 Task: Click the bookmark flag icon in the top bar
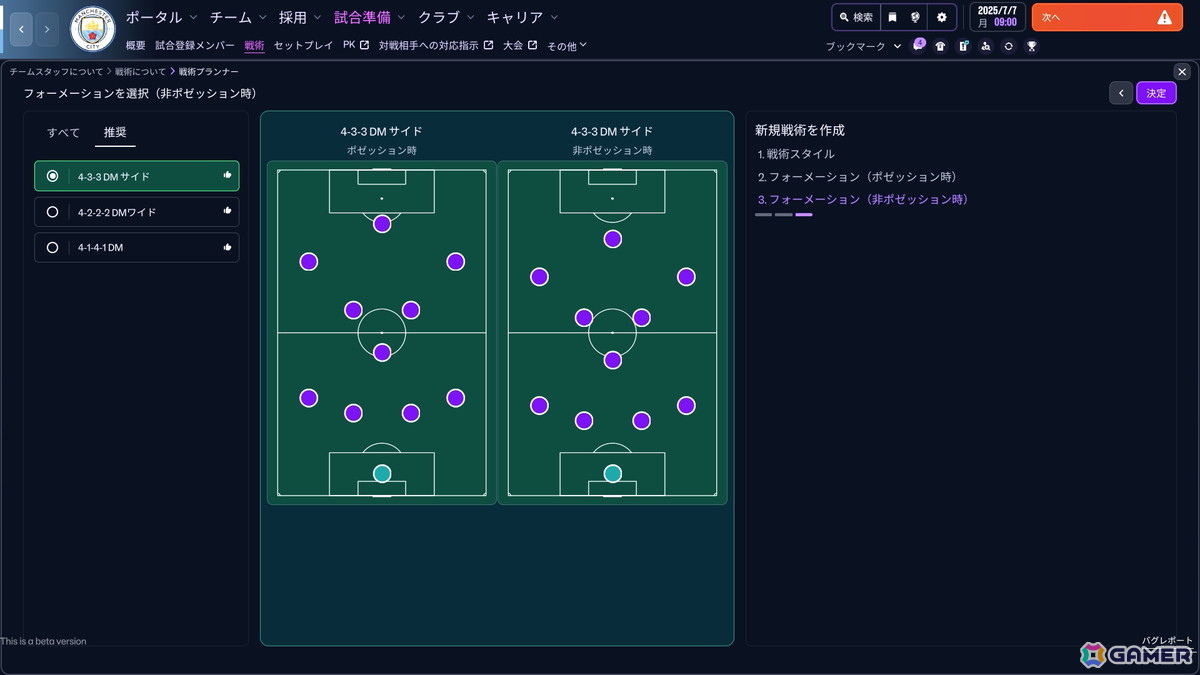tap(894, 17)
